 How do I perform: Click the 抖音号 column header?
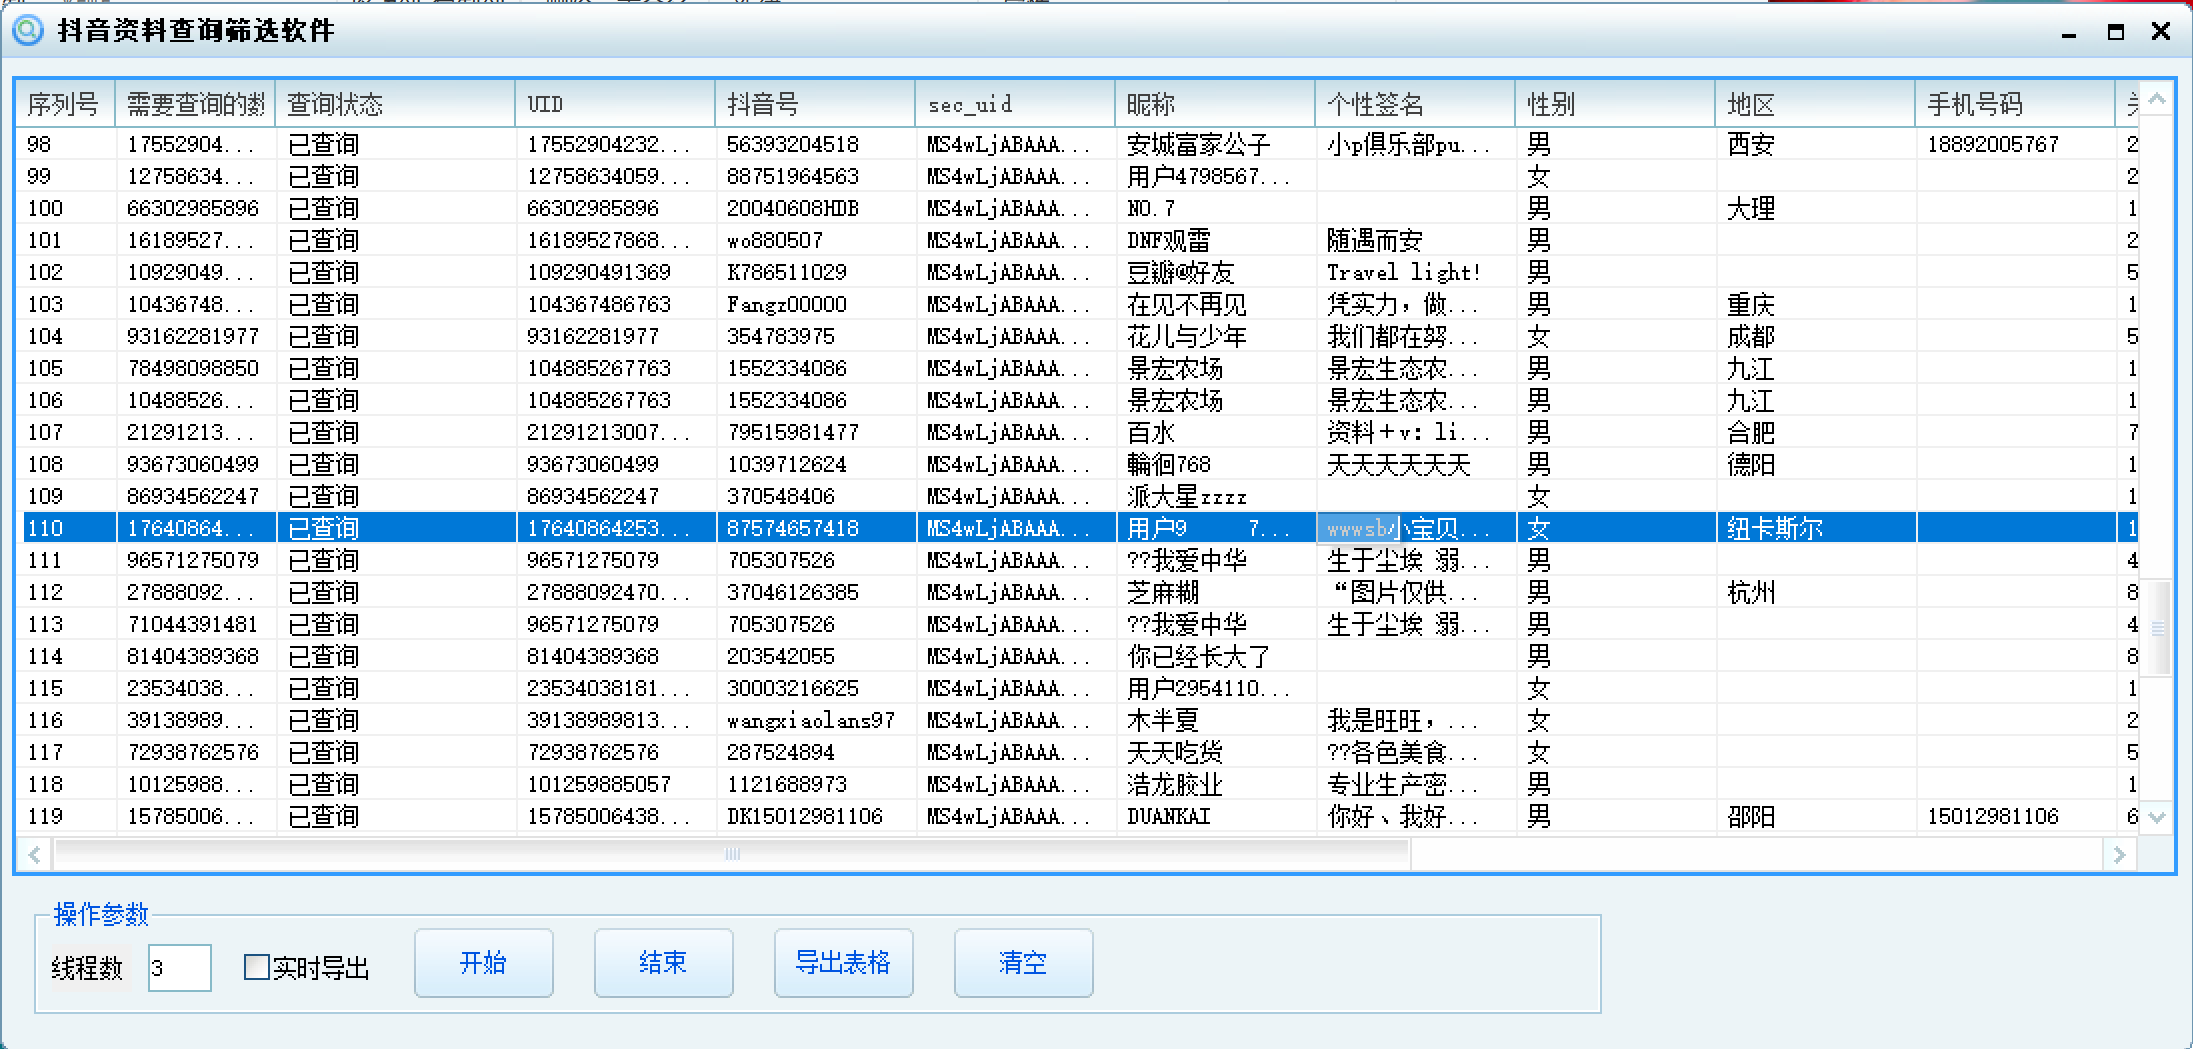pyautogui.click(x=815, y=104)
